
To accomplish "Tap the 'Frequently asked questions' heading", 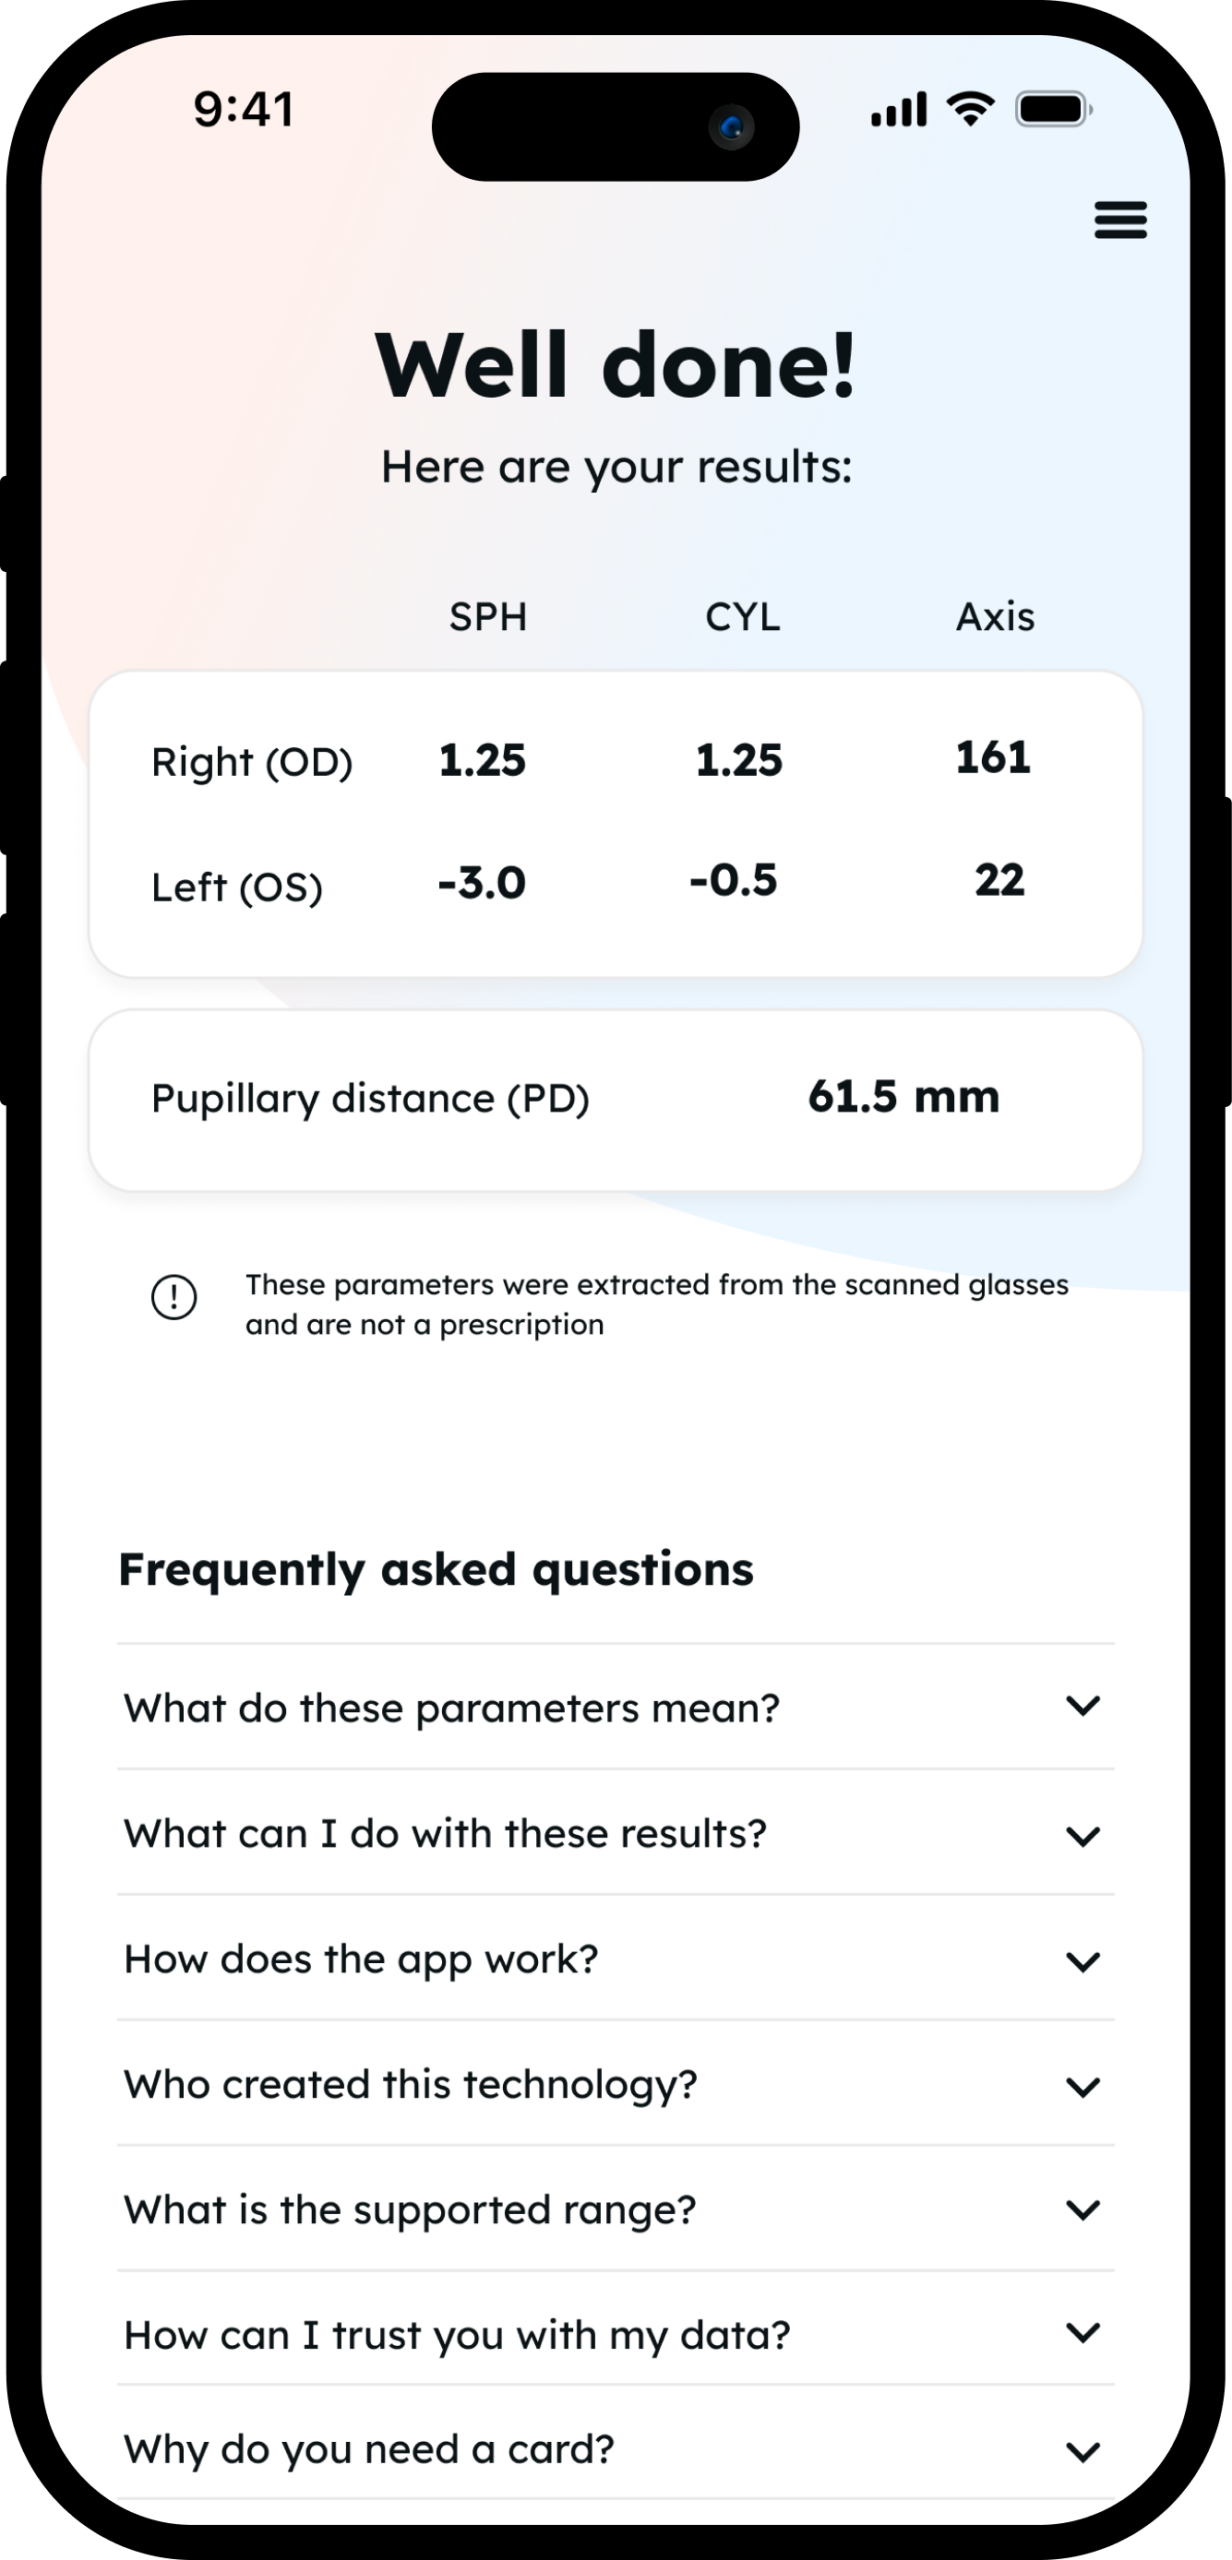I will coord(436,1570).
